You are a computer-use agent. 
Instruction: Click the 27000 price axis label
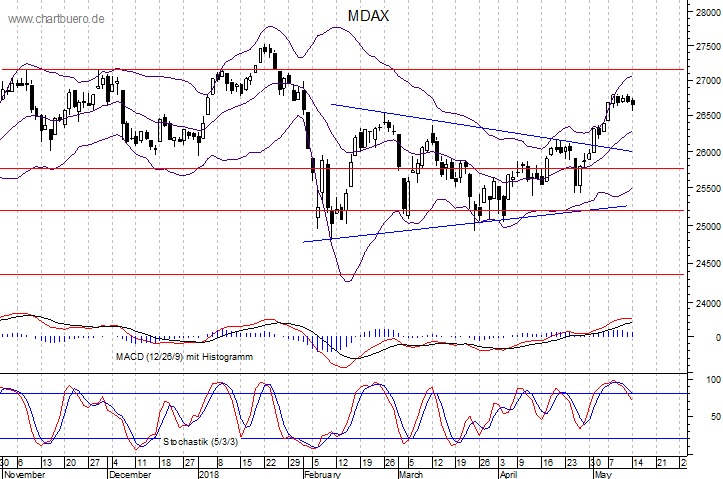pyautogui.click(x=704, y=81)
